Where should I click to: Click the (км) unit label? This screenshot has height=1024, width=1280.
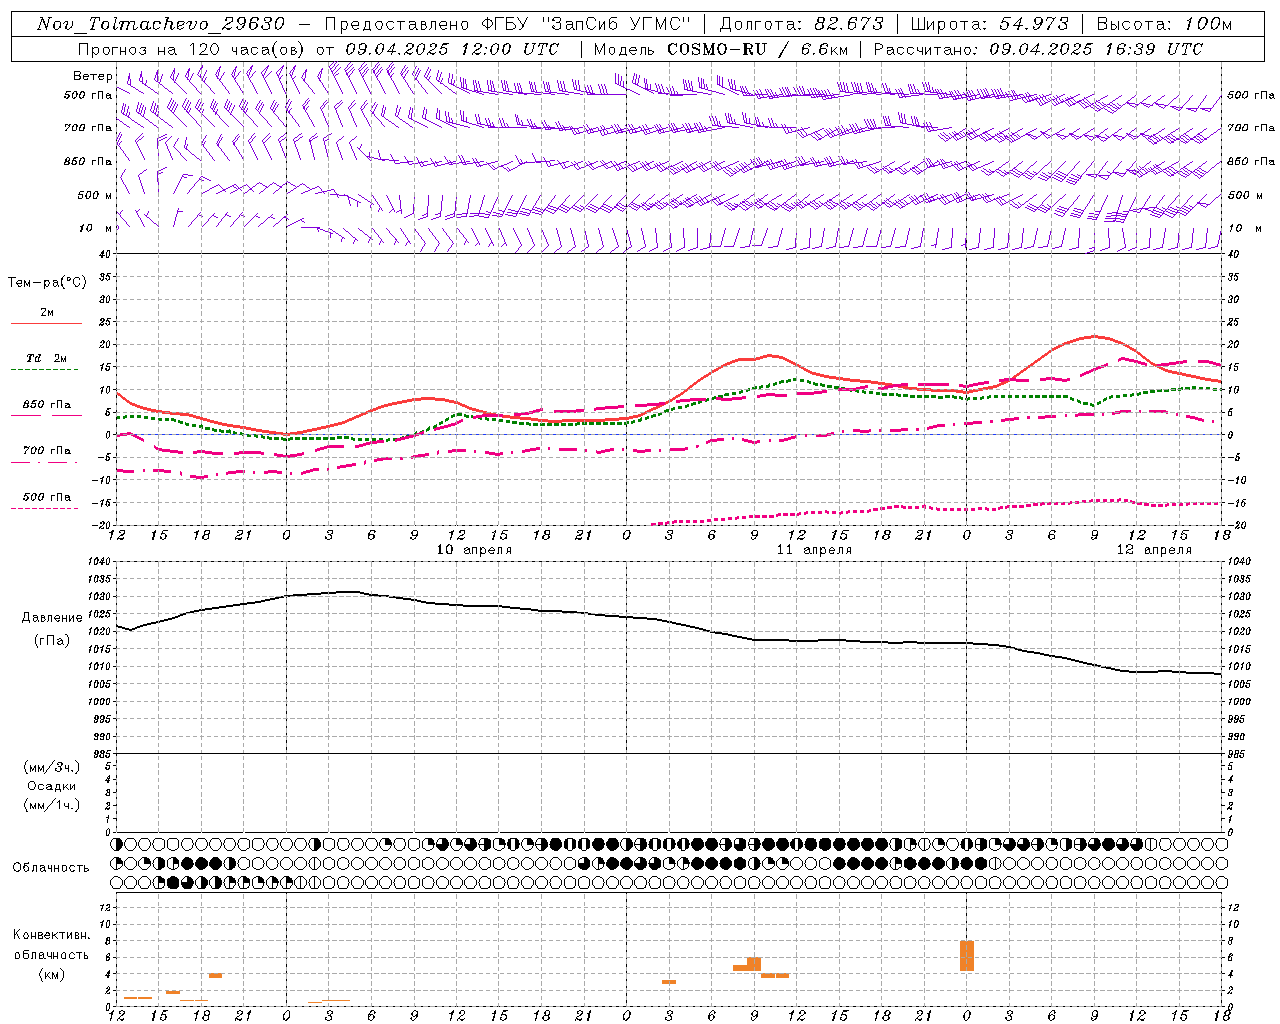[51, 974]
